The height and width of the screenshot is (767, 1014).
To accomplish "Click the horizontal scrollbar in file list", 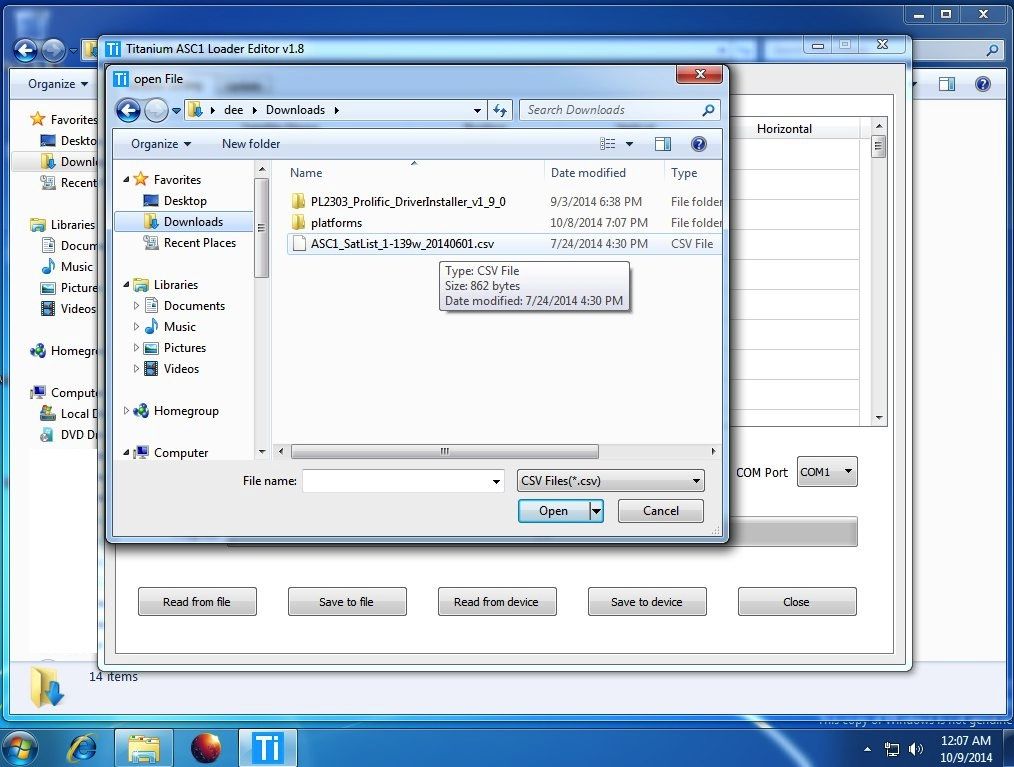I will (445, 451).
